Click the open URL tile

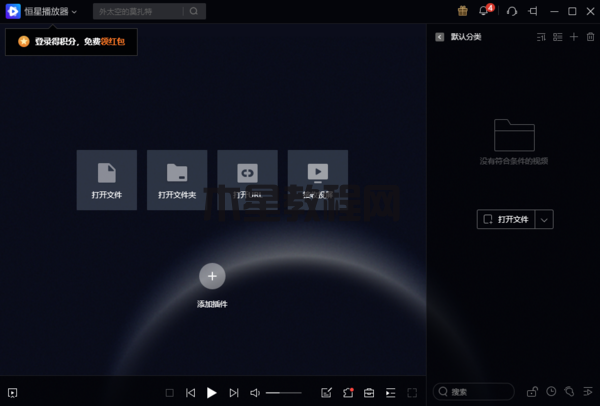(x=248, y=180)
